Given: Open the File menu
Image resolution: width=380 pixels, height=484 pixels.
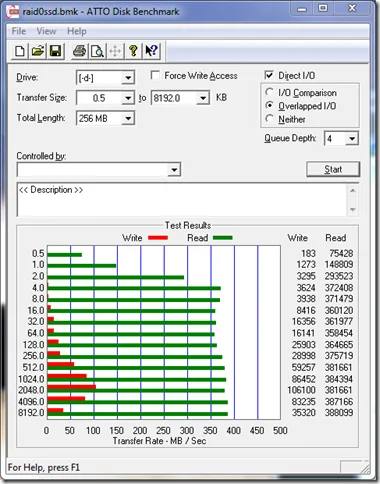Looking at the screenshot, I should (19, 31).
